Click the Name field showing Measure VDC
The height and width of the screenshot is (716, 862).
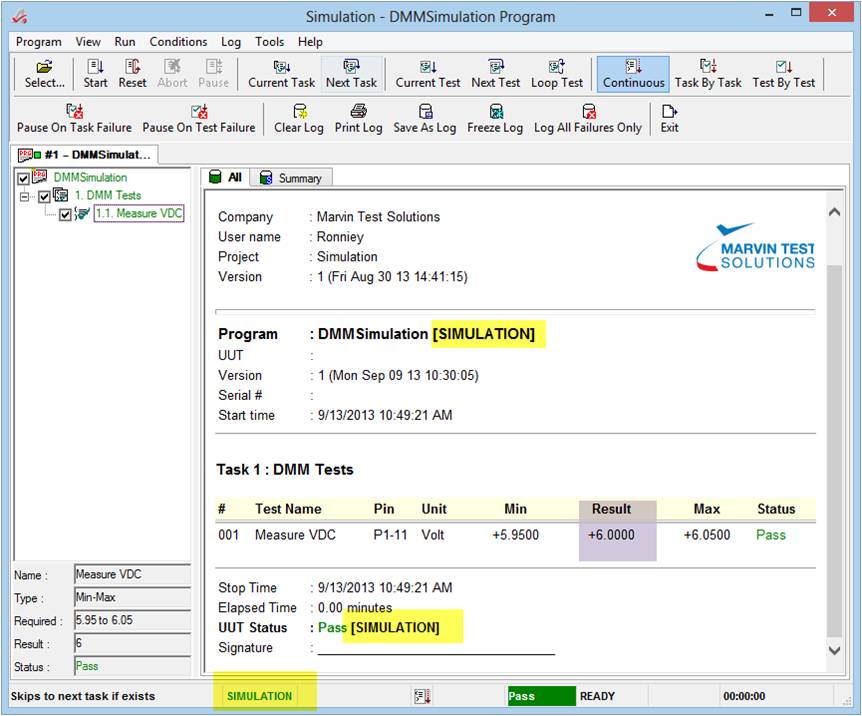pyautogui.click(x=132, y=575)
